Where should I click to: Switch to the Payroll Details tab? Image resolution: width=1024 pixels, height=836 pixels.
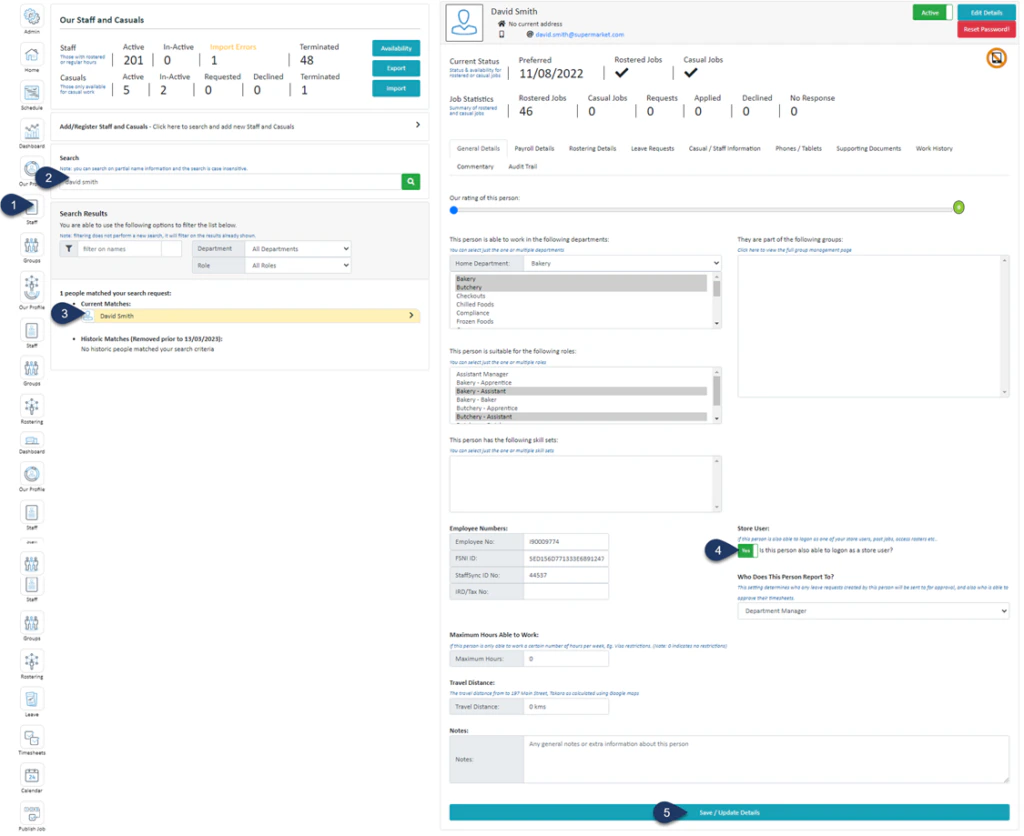534,149
